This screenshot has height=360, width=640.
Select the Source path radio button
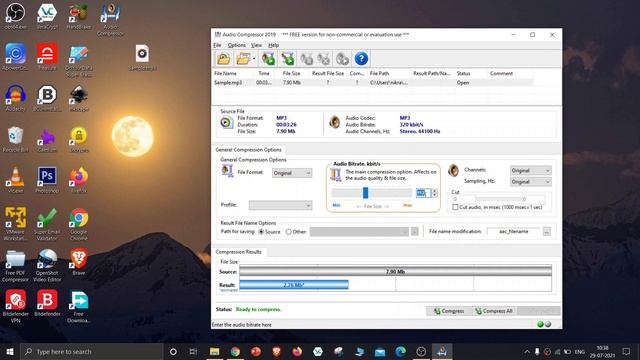click(261, 232)
